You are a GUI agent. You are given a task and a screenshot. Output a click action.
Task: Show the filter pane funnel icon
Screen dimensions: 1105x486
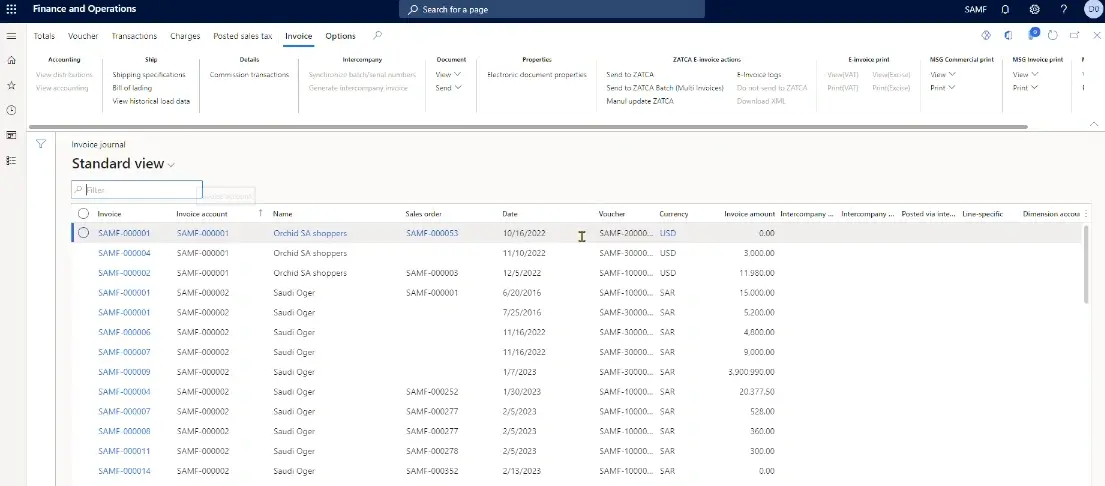41,144
